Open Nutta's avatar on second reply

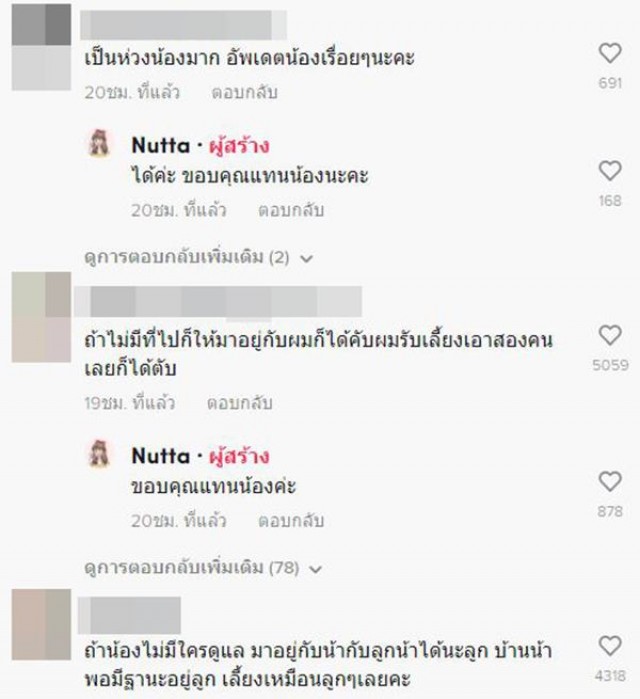[99, 454]
